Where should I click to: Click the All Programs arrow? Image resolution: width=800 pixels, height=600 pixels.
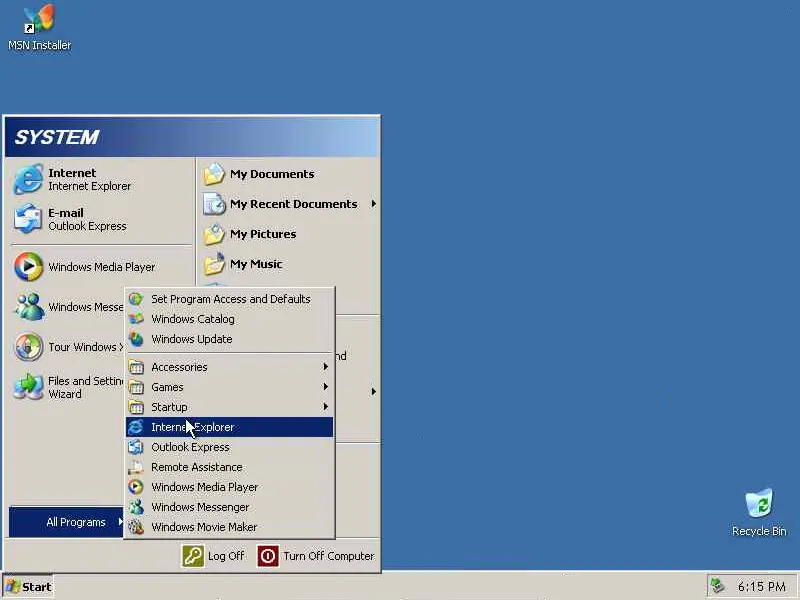pos(120,521)
